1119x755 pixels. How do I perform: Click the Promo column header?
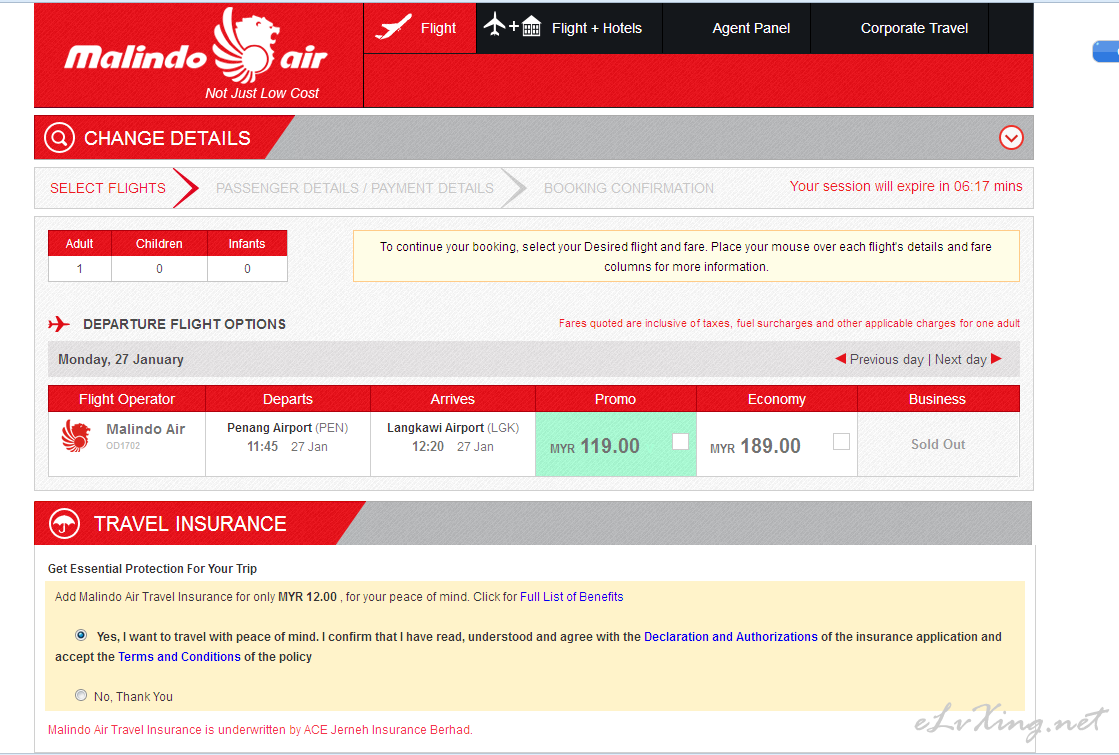(x=615, y=399)
